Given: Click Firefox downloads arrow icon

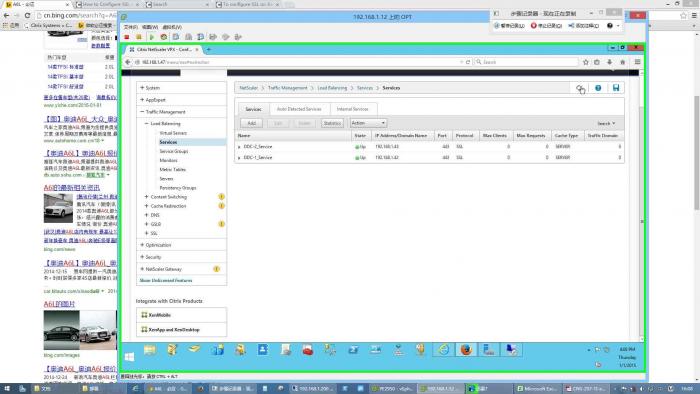Looking at the screenshot, I should pos(609,62).
